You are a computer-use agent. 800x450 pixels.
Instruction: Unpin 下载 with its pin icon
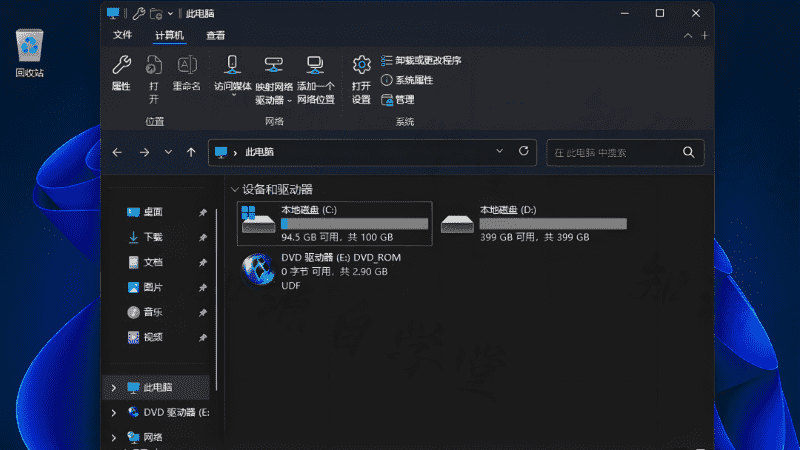pyautogui.click(x=203, y=237)
